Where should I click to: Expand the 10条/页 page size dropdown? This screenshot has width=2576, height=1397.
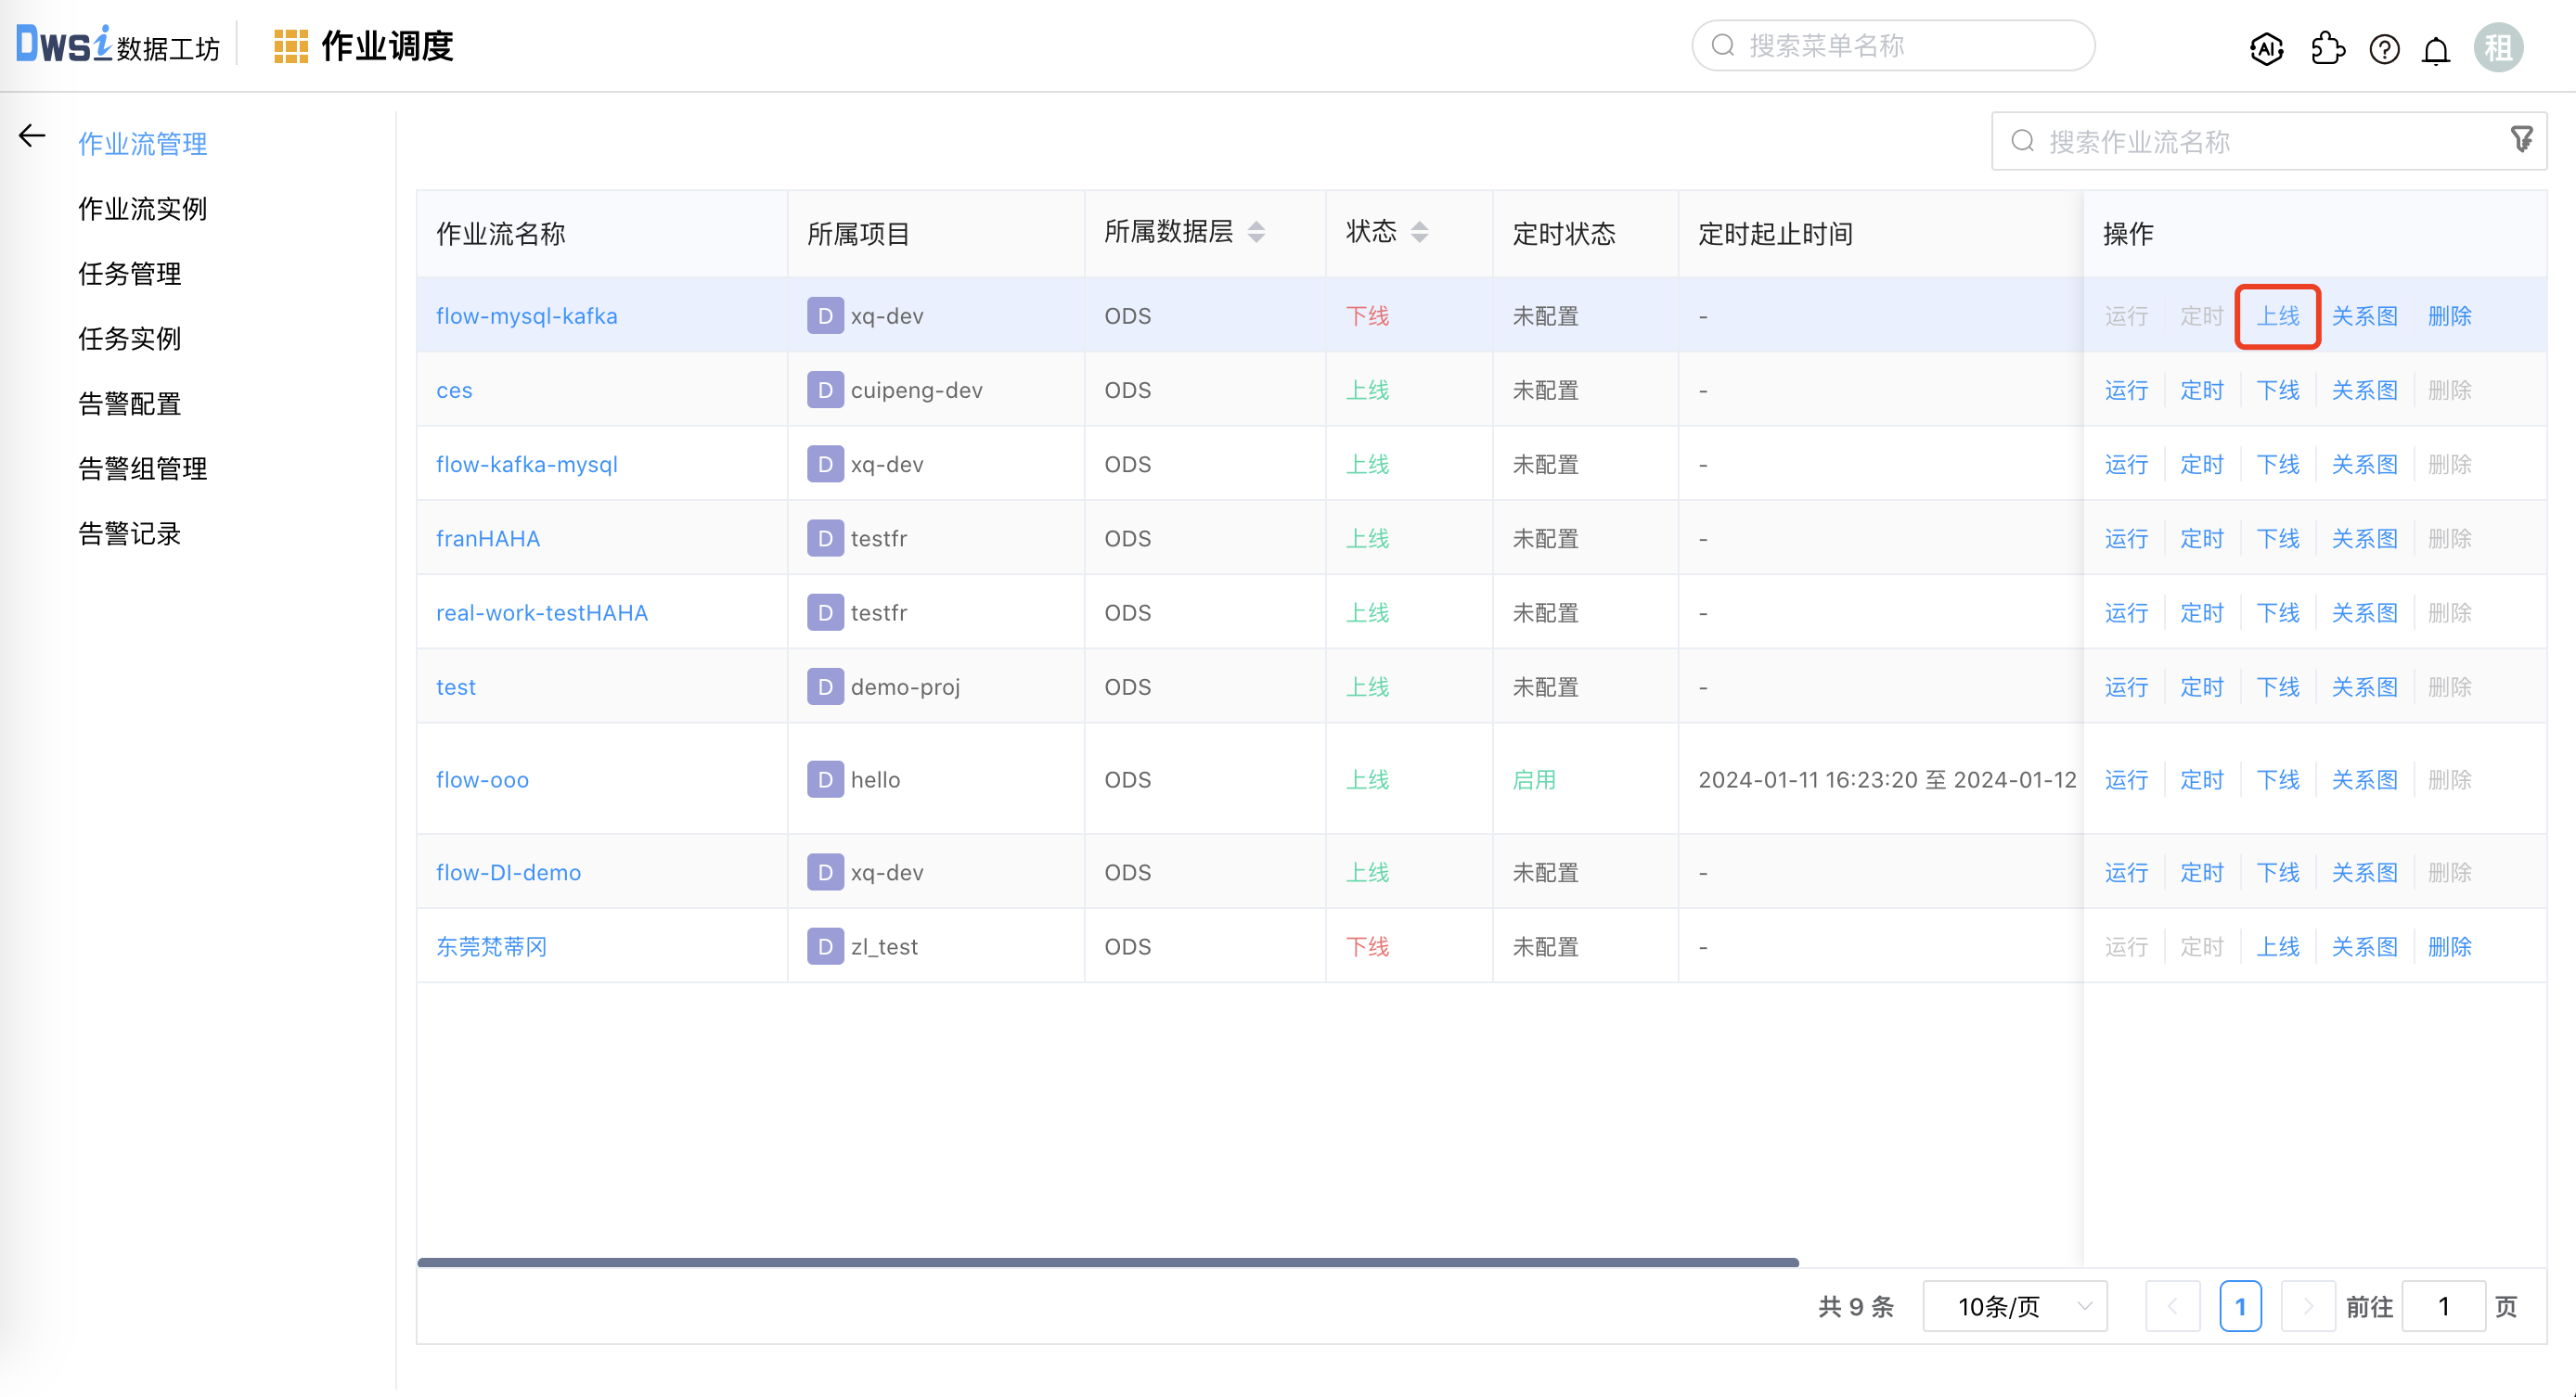[2014, 1306]
